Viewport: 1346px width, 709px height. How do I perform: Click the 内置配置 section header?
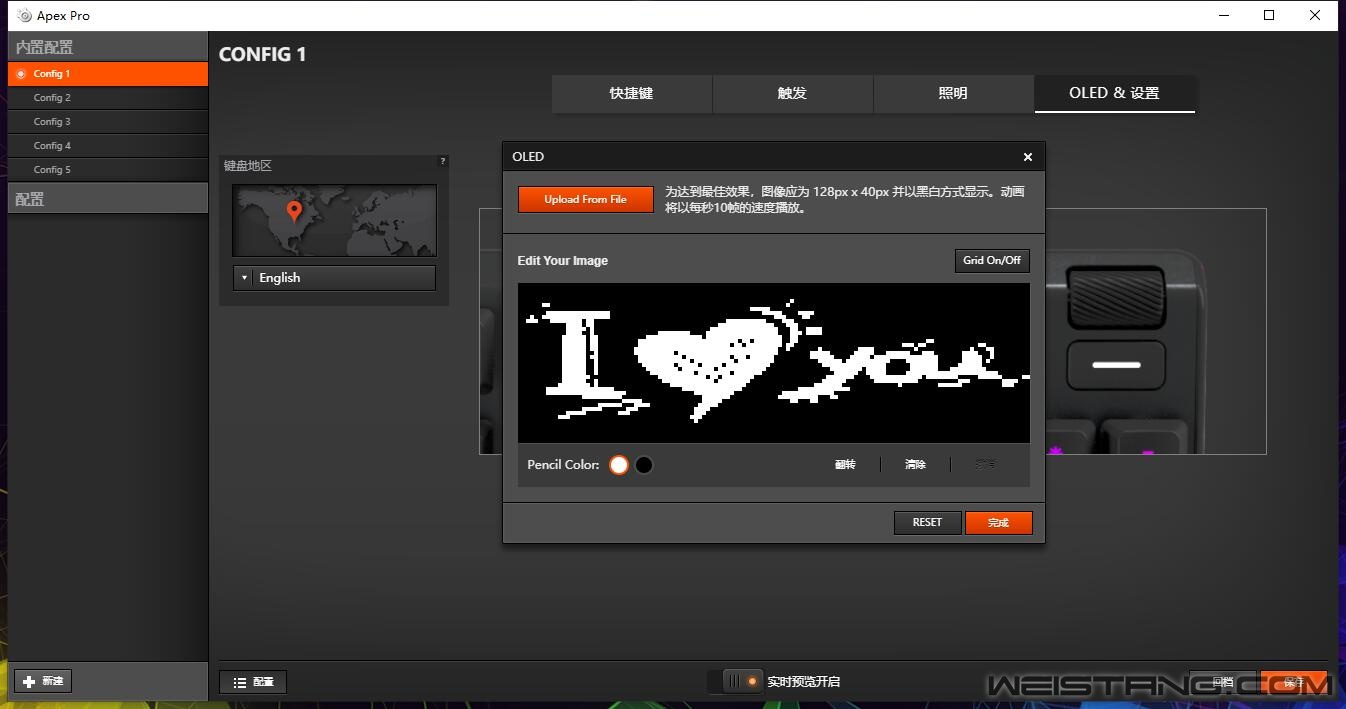tap(108, 47)
